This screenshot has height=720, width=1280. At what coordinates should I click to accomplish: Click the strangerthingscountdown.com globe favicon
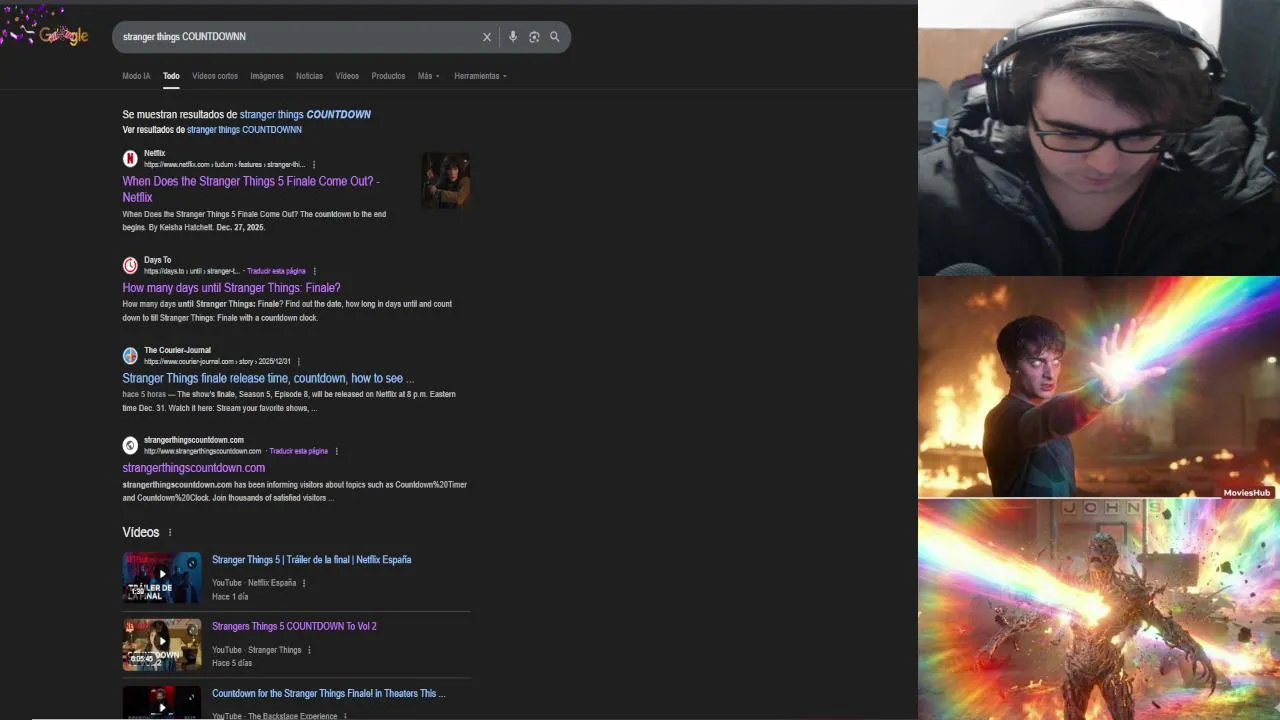coord(130,445)
